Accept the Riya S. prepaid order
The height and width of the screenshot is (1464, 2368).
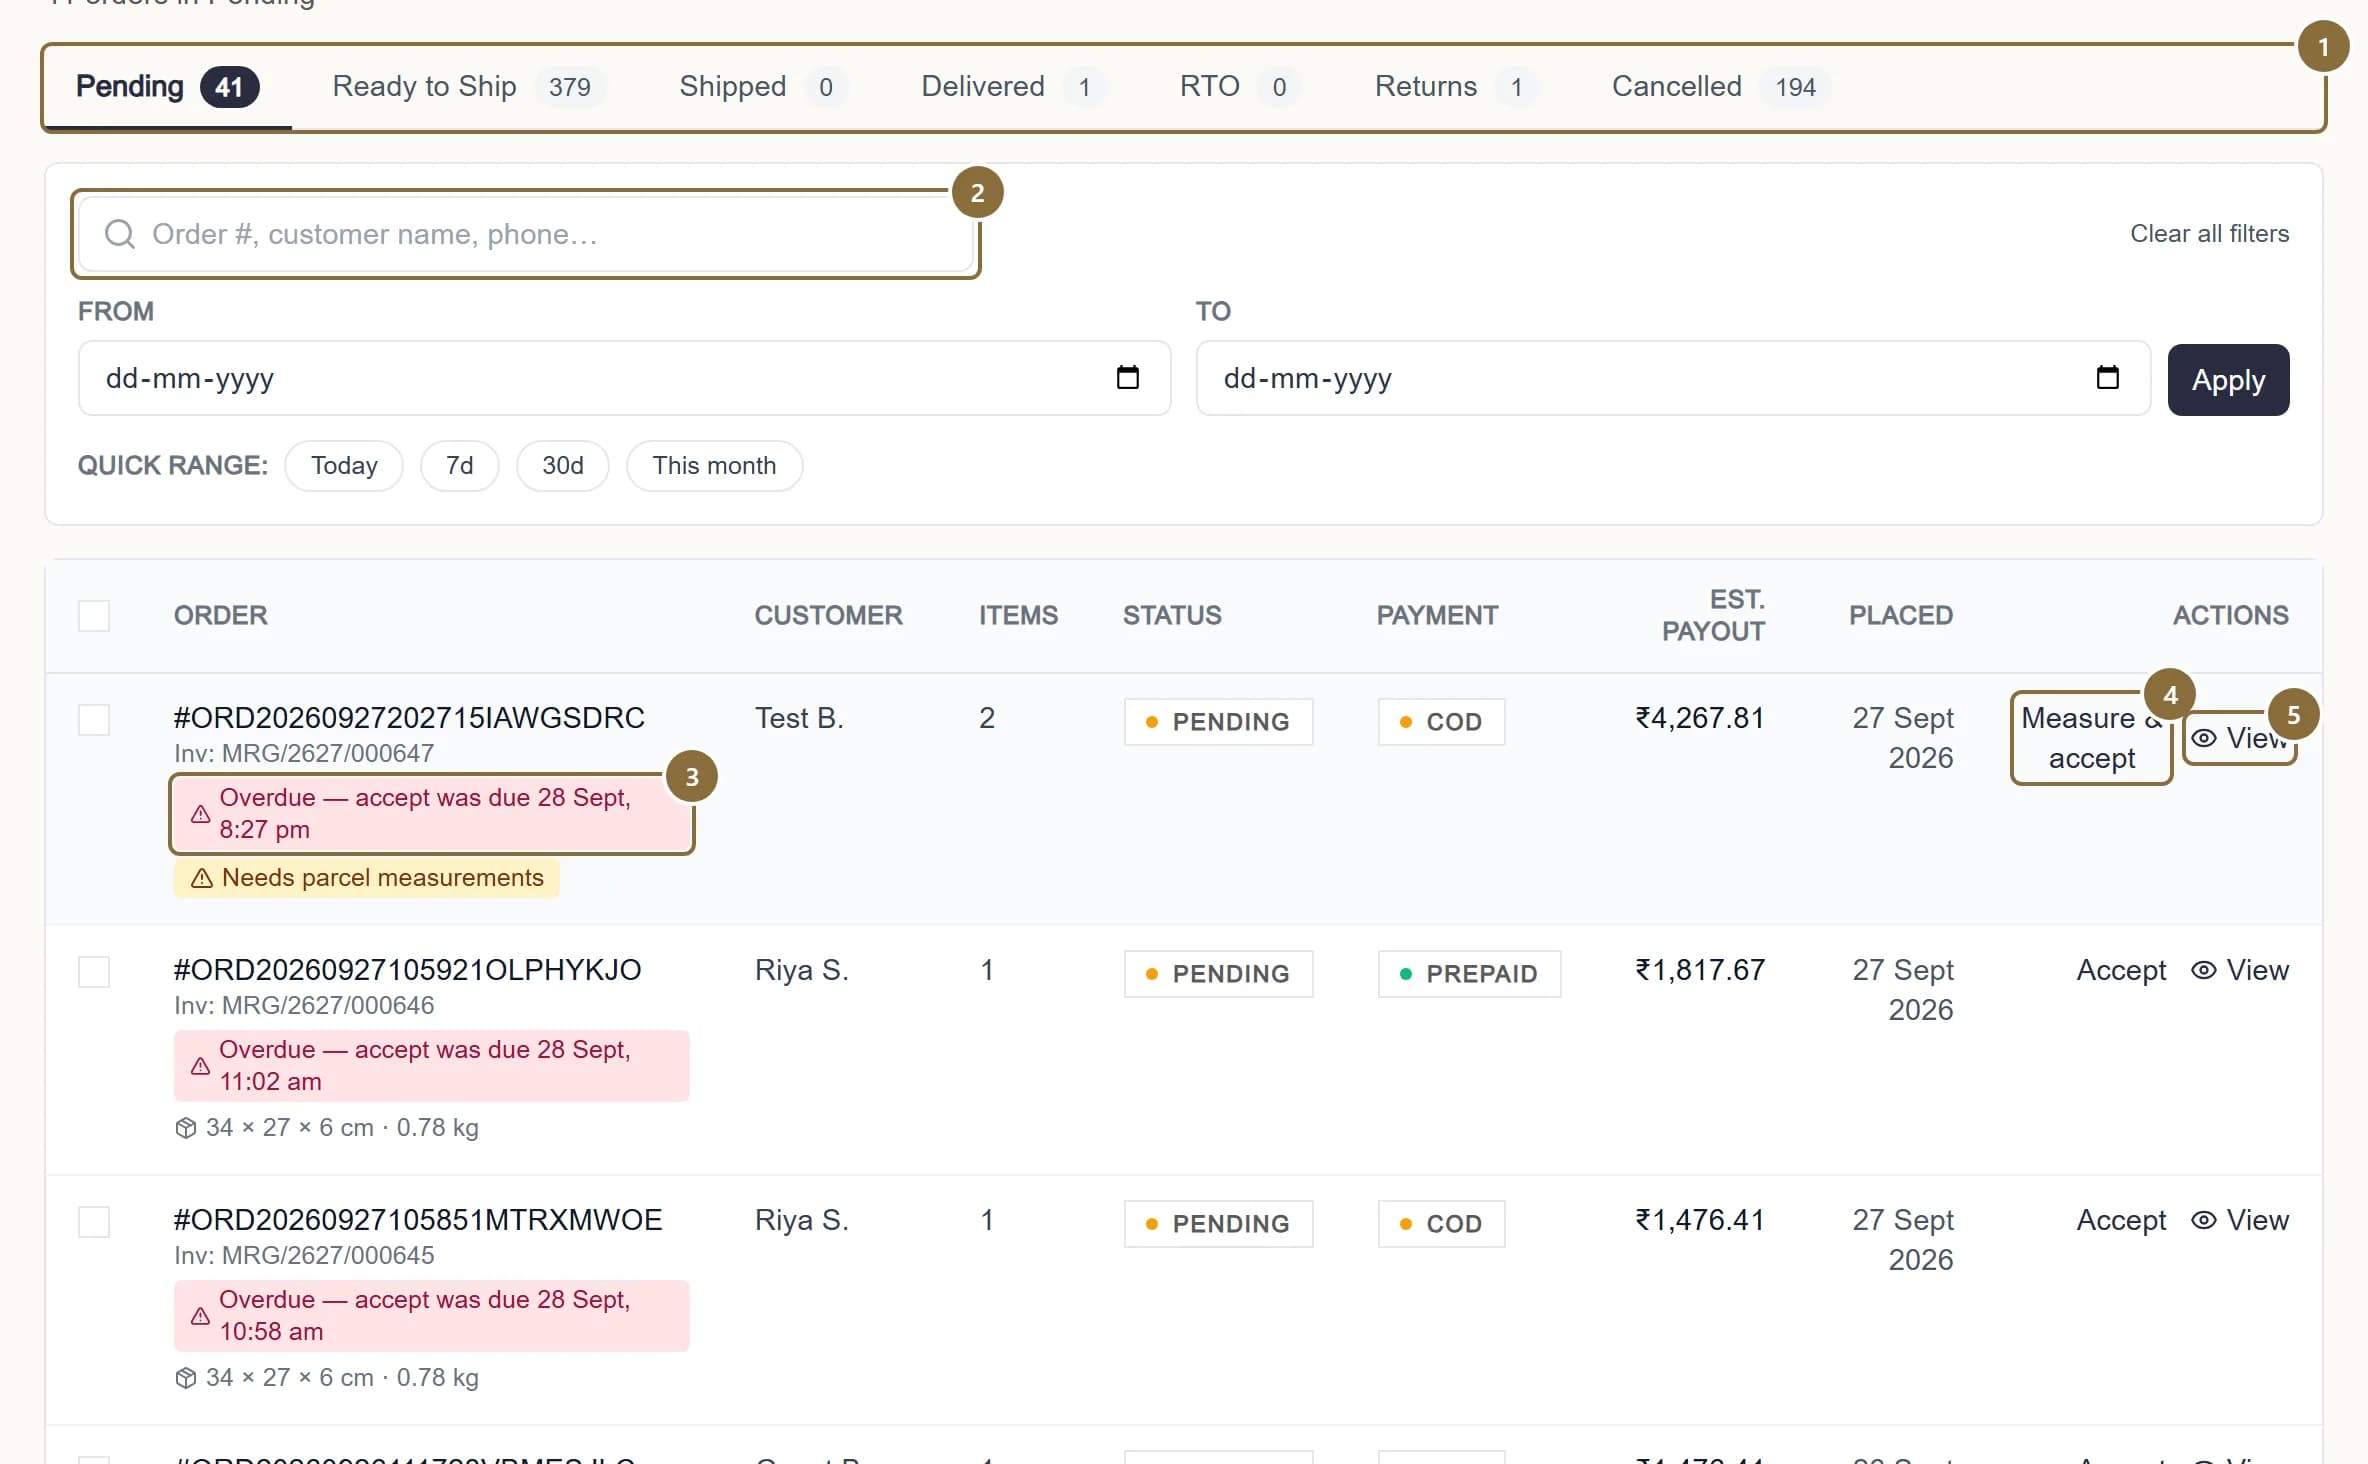click(x=2121, y=970)
